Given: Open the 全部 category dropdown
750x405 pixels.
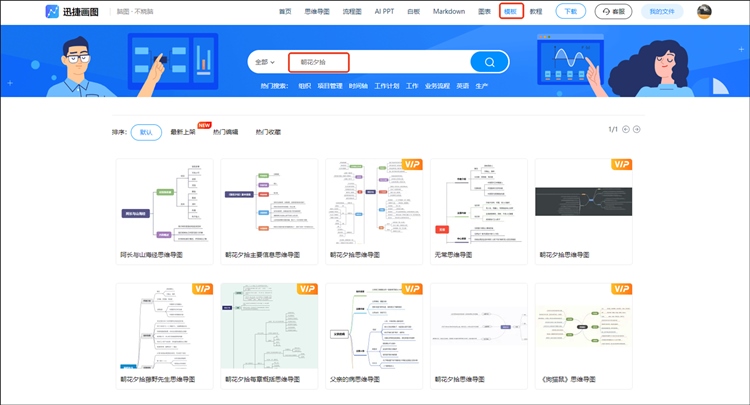Looking at the screenshot, I should (x=265, y=62).
